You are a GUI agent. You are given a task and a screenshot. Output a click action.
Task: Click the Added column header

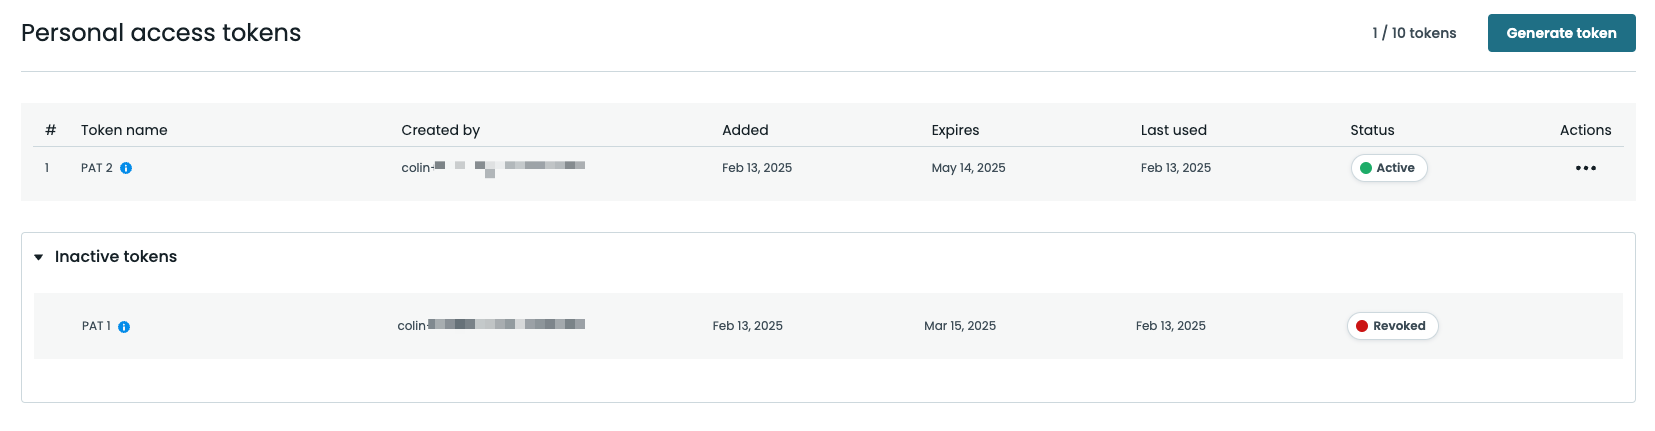point(745,130)
